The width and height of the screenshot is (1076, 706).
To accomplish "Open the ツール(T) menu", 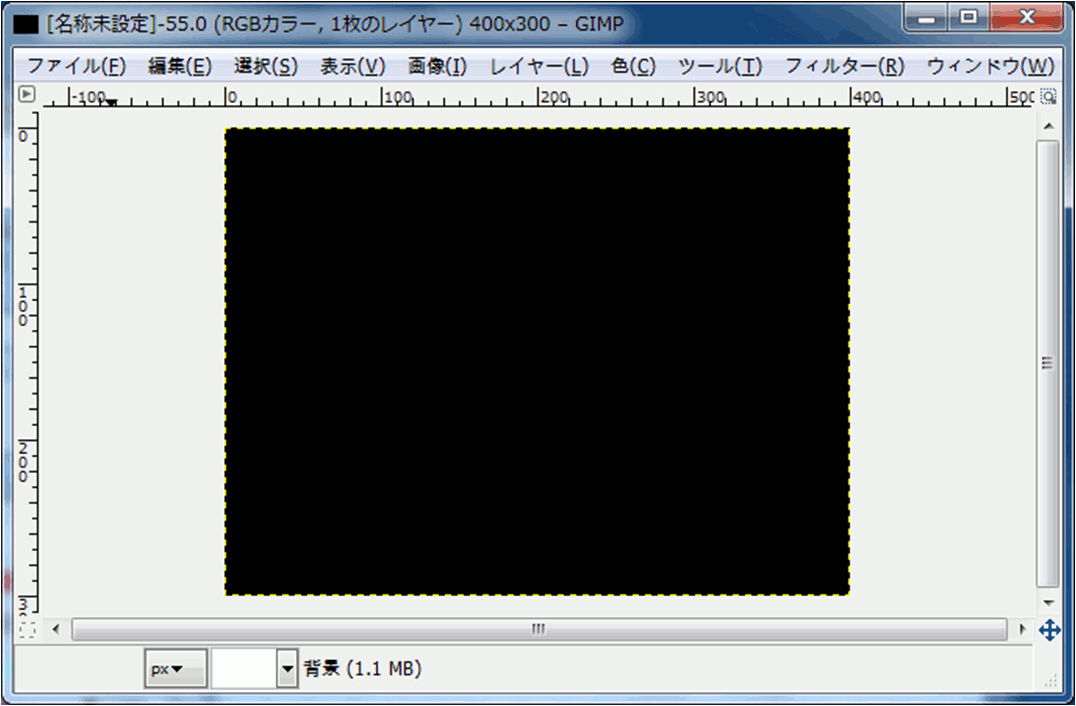I will pos(719,67).
